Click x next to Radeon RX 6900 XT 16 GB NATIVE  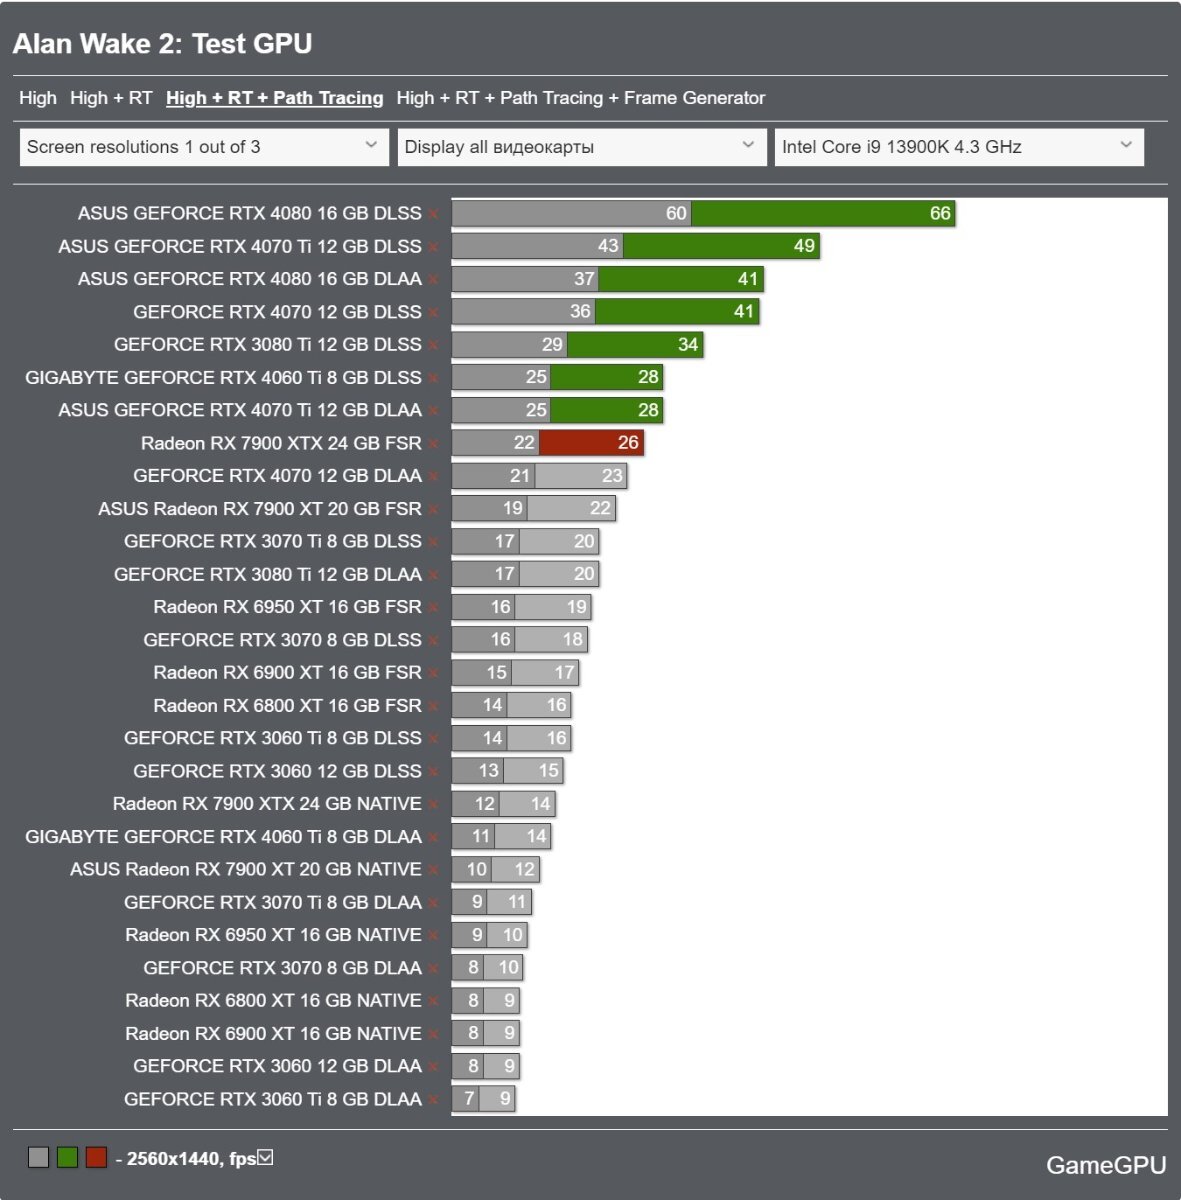point(433,1035)
